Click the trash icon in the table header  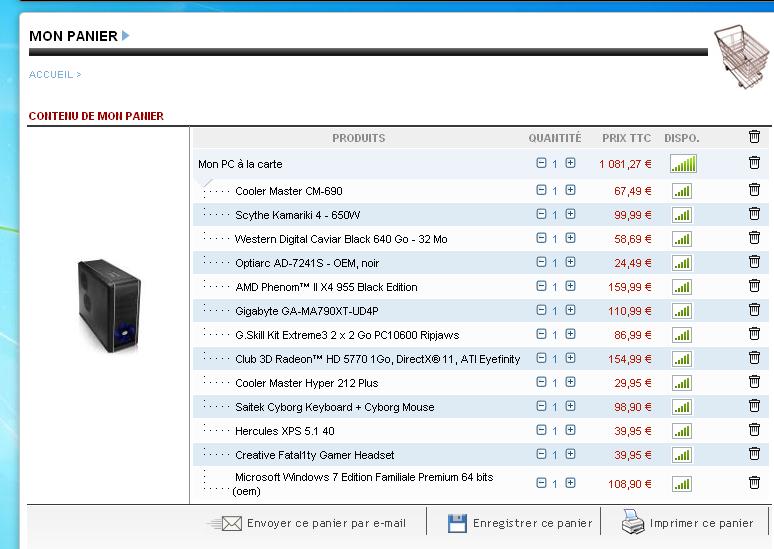[754, 137]
